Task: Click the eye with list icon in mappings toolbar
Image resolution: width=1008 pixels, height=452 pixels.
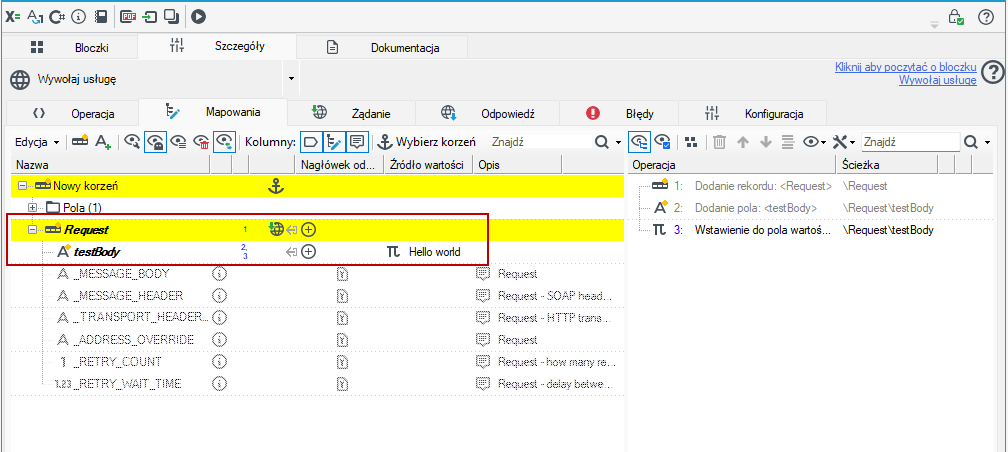Action: [179, 141]
